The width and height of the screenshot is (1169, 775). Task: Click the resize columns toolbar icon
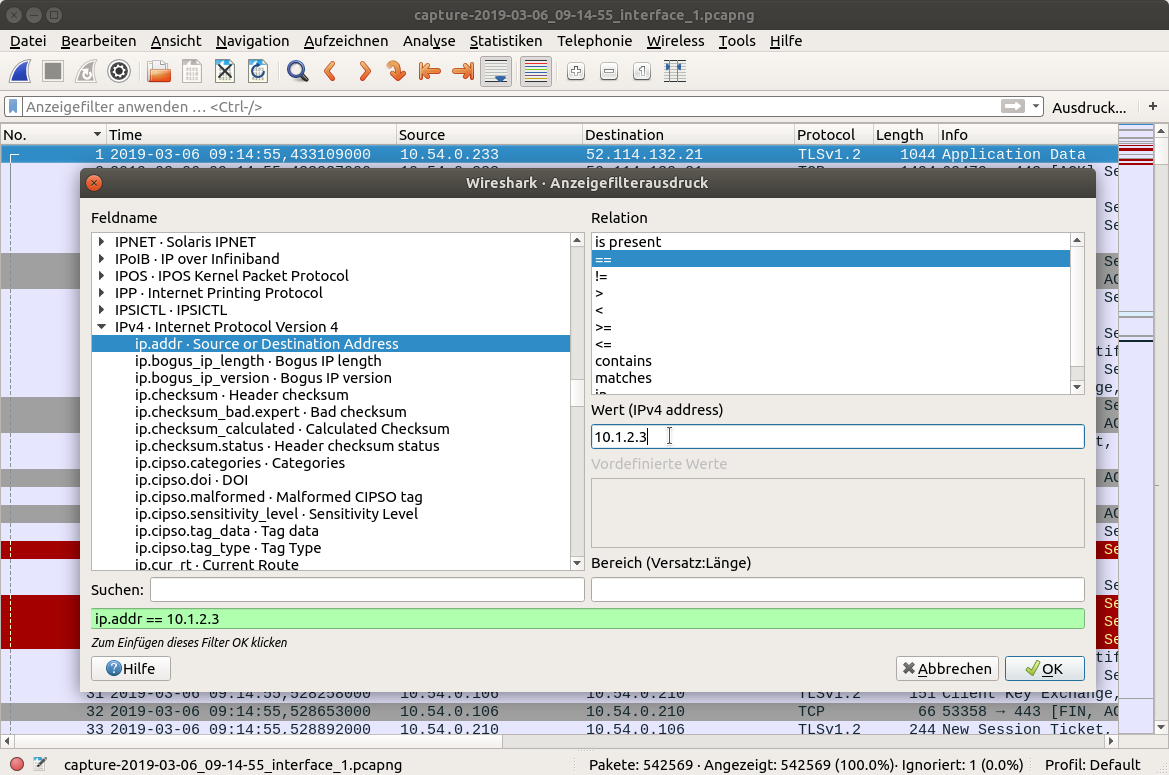(675, 72)
